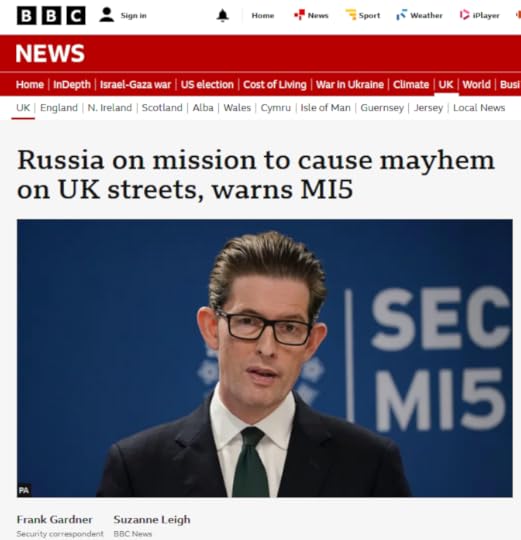Select War in Ukraine in red navigation
Viewport: 521px width, 540px height.
[350, 84]
